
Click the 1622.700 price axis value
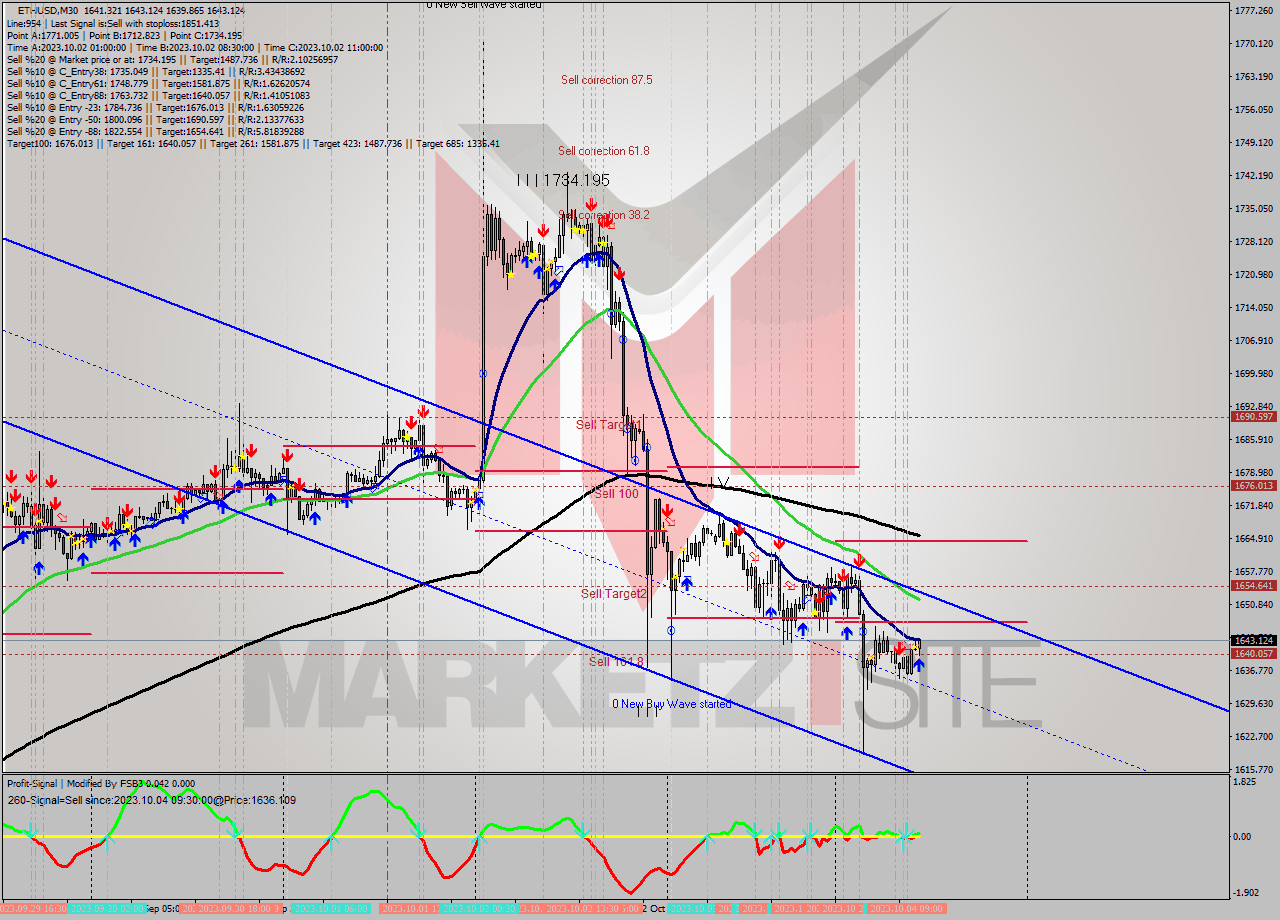[x=1253, y=736]
